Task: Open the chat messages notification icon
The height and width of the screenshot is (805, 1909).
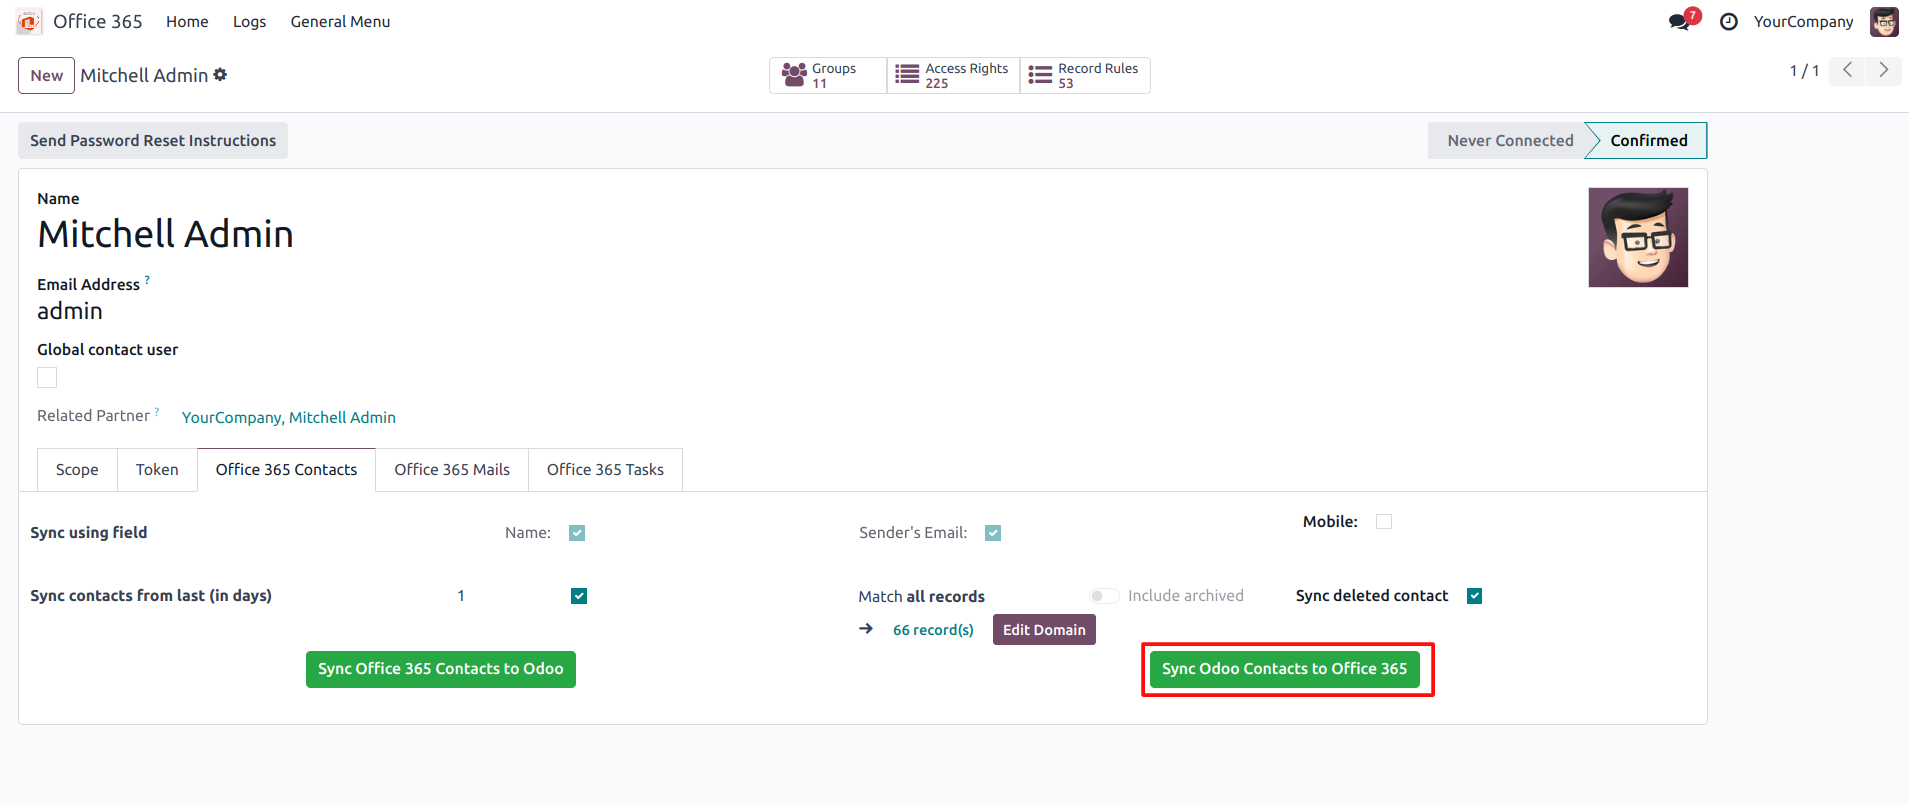Action: (1680, 22)
